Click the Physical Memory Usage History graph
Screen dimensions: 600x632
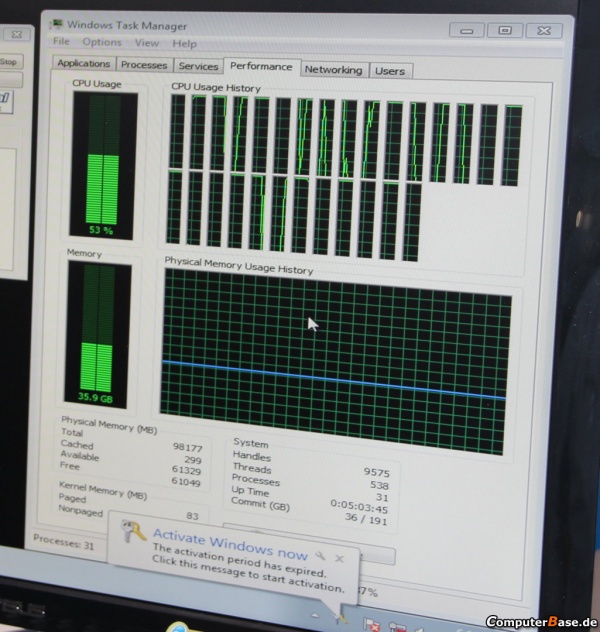(x=336, y=362)
